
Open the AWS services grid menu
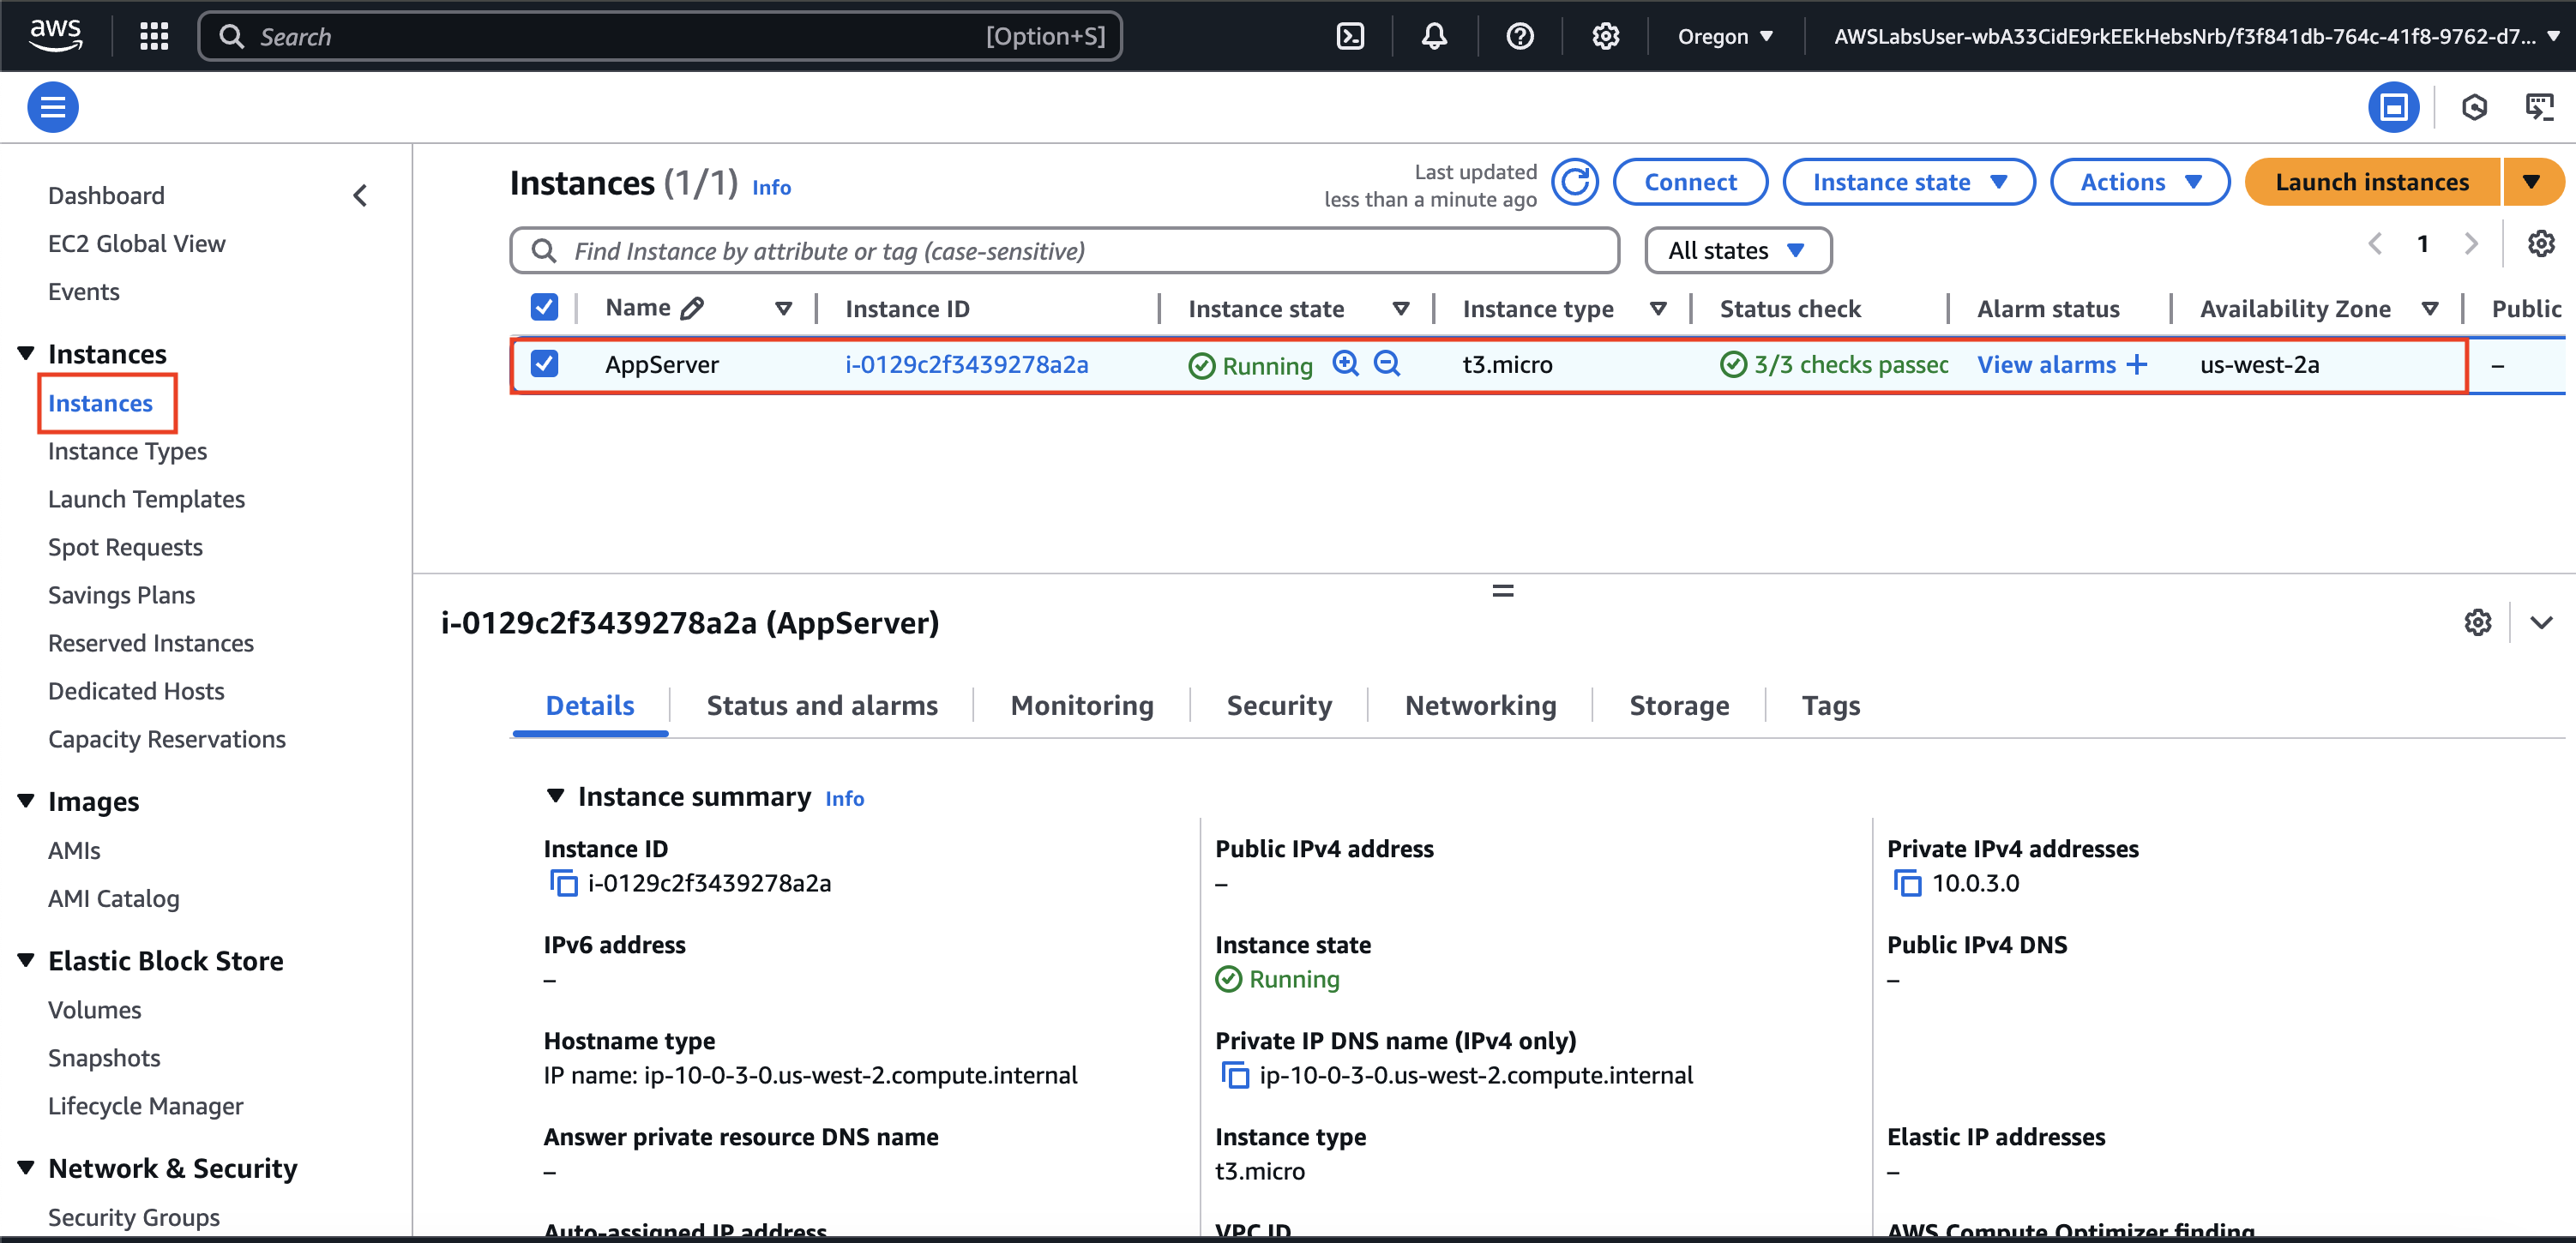pyautogui.click(x=154, y=37)
